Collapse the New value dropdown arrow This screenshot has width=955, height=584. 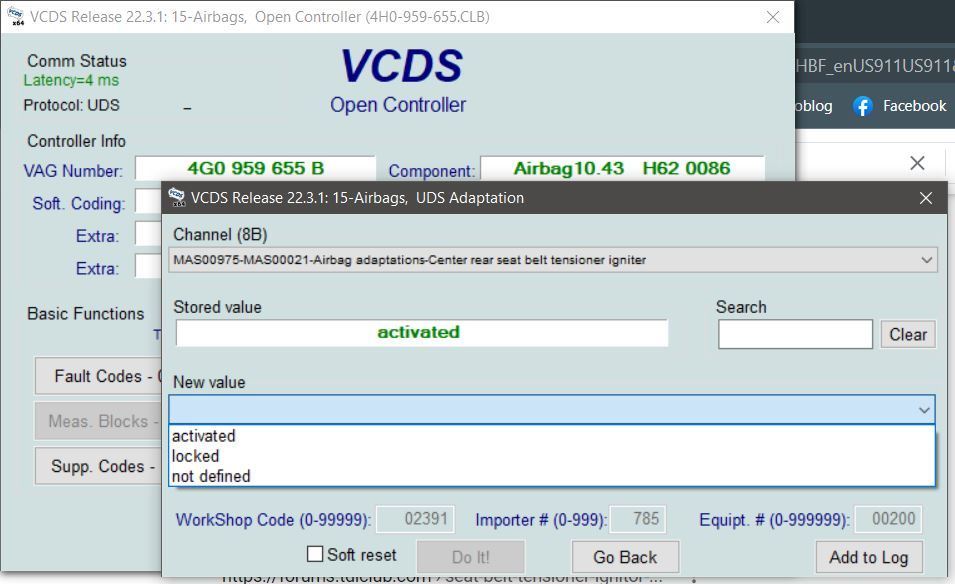(925, 410)
